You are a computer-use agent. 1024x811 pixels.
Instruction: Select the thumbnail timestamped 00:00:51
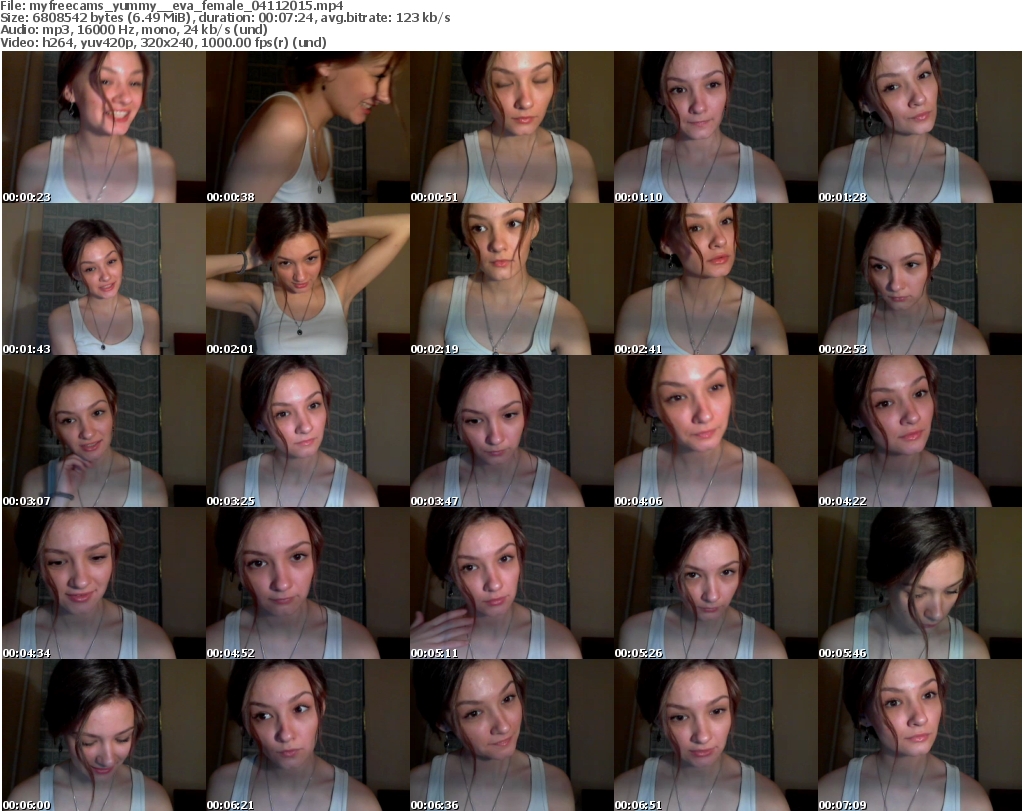pyautogui.click(x=512, y=127)
